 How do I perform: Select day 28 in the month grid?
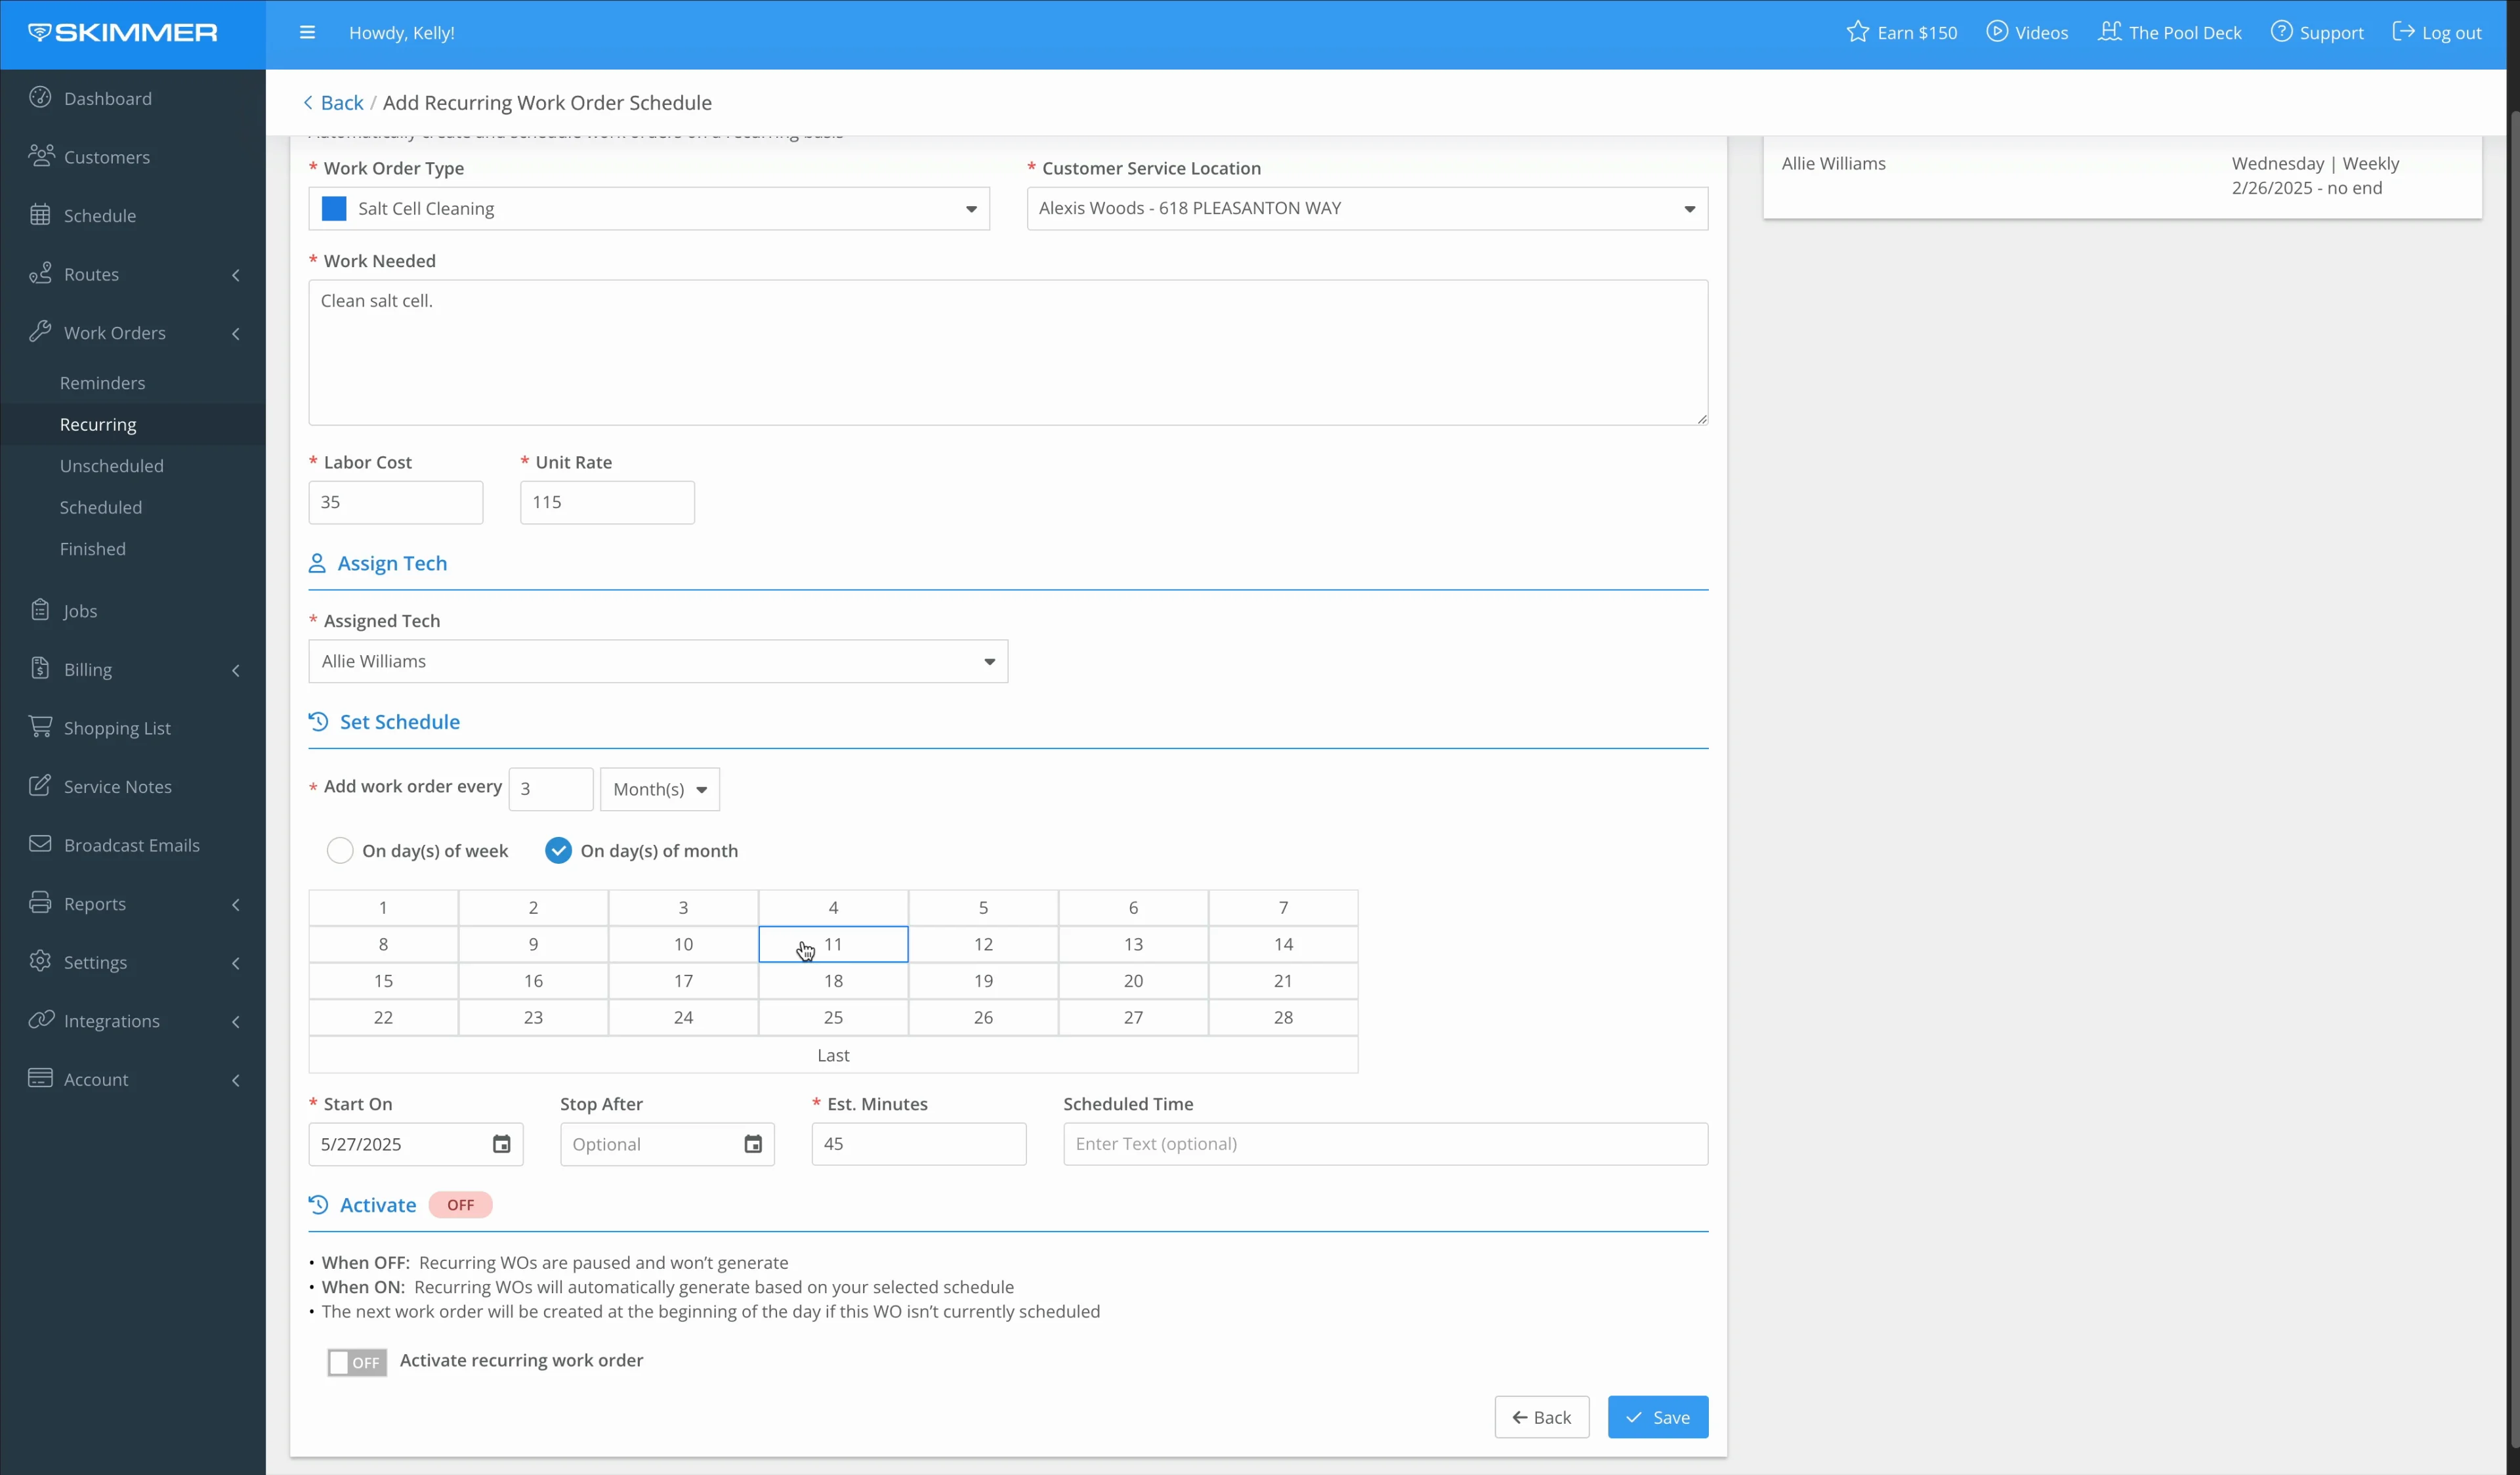[1283, 1017]
